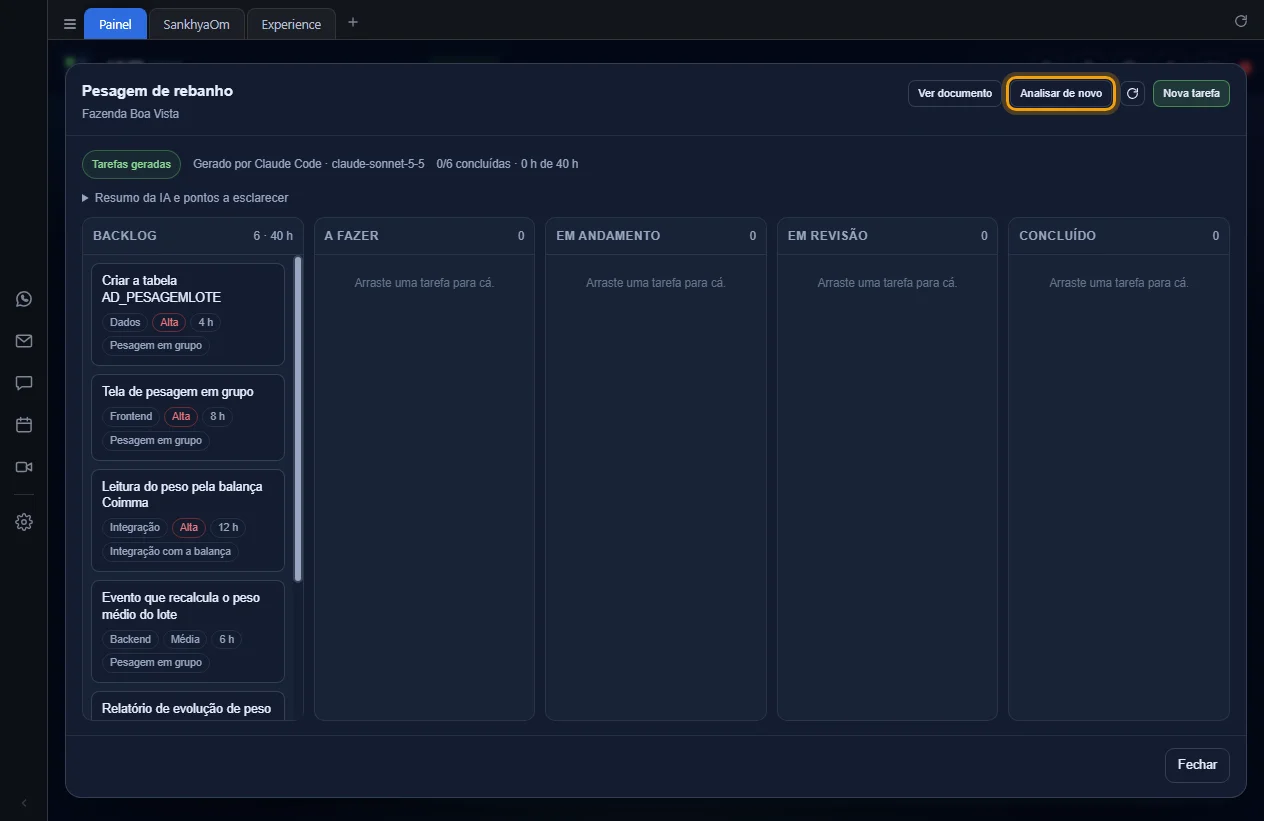The image size is (1264, 821).
Task: Click the 12 h estimate tag
Action: point(229,528)
